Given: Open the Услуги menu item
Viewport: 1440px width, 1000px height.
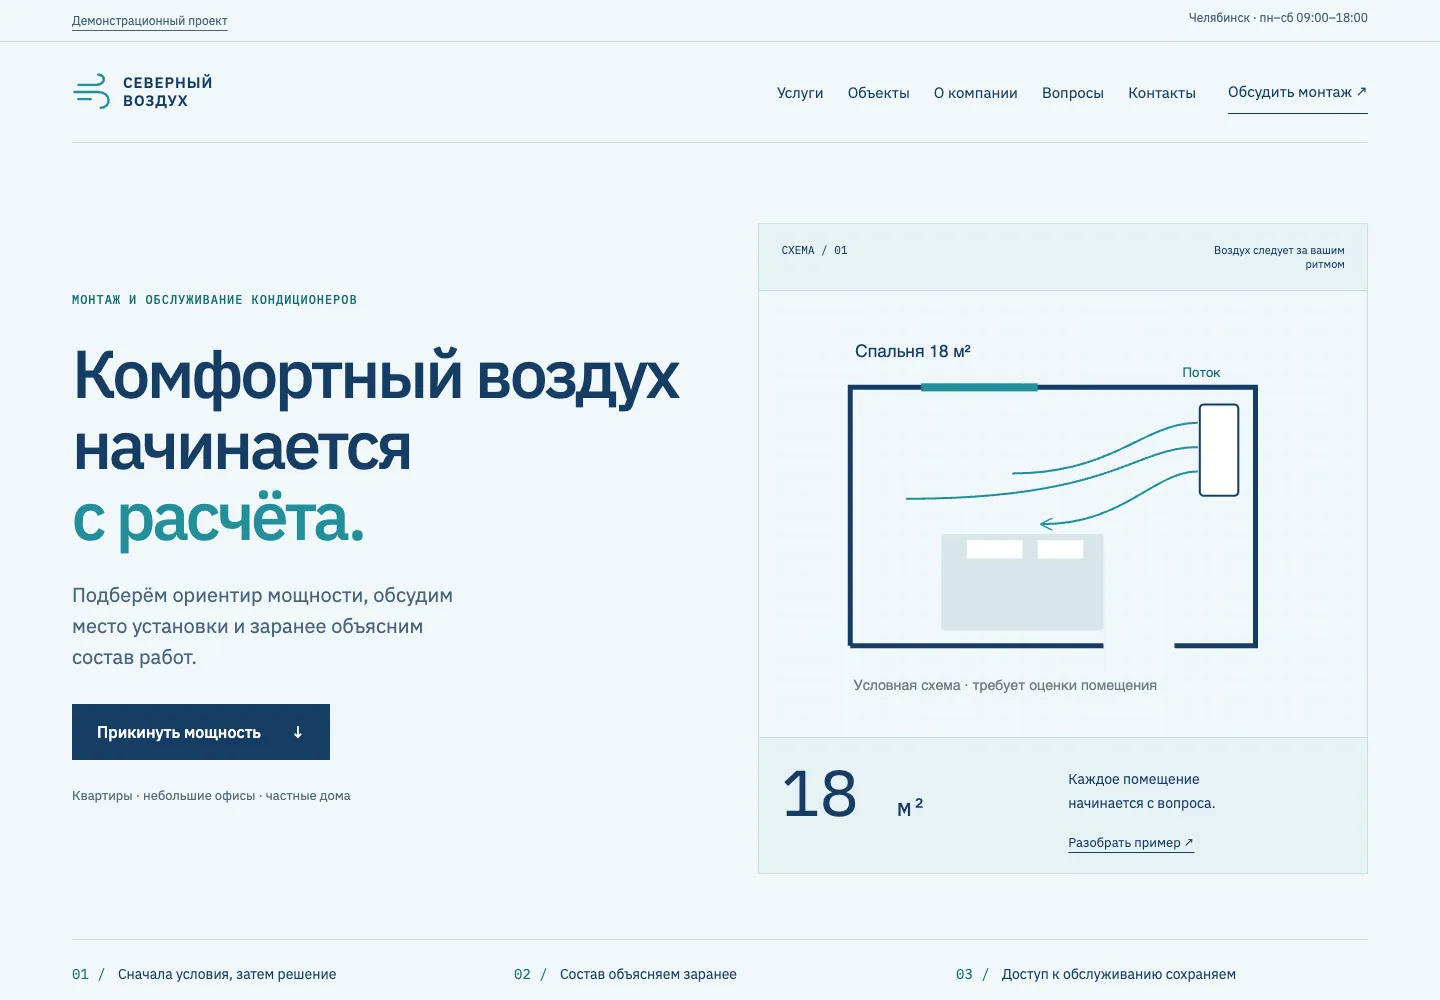Looking at the screenshot, I should pyautogui.click(x=800, y=93).
